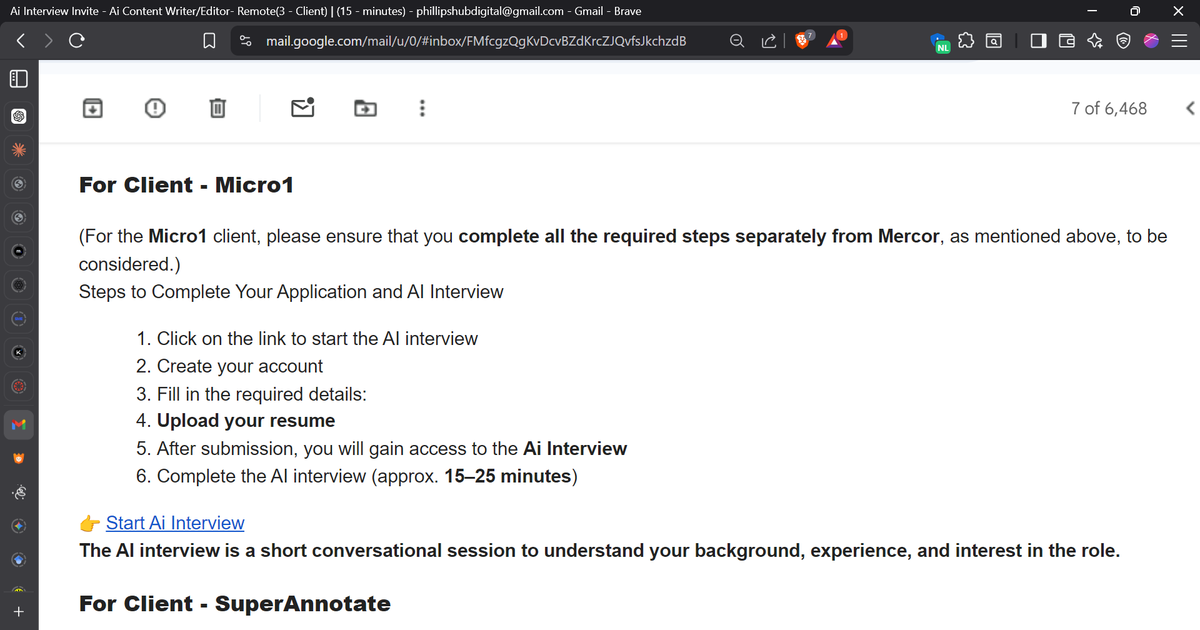Screen dimensions: 1200x630
Task: Open more email actions with three-dot menu
Action: [x=422, y=108]
